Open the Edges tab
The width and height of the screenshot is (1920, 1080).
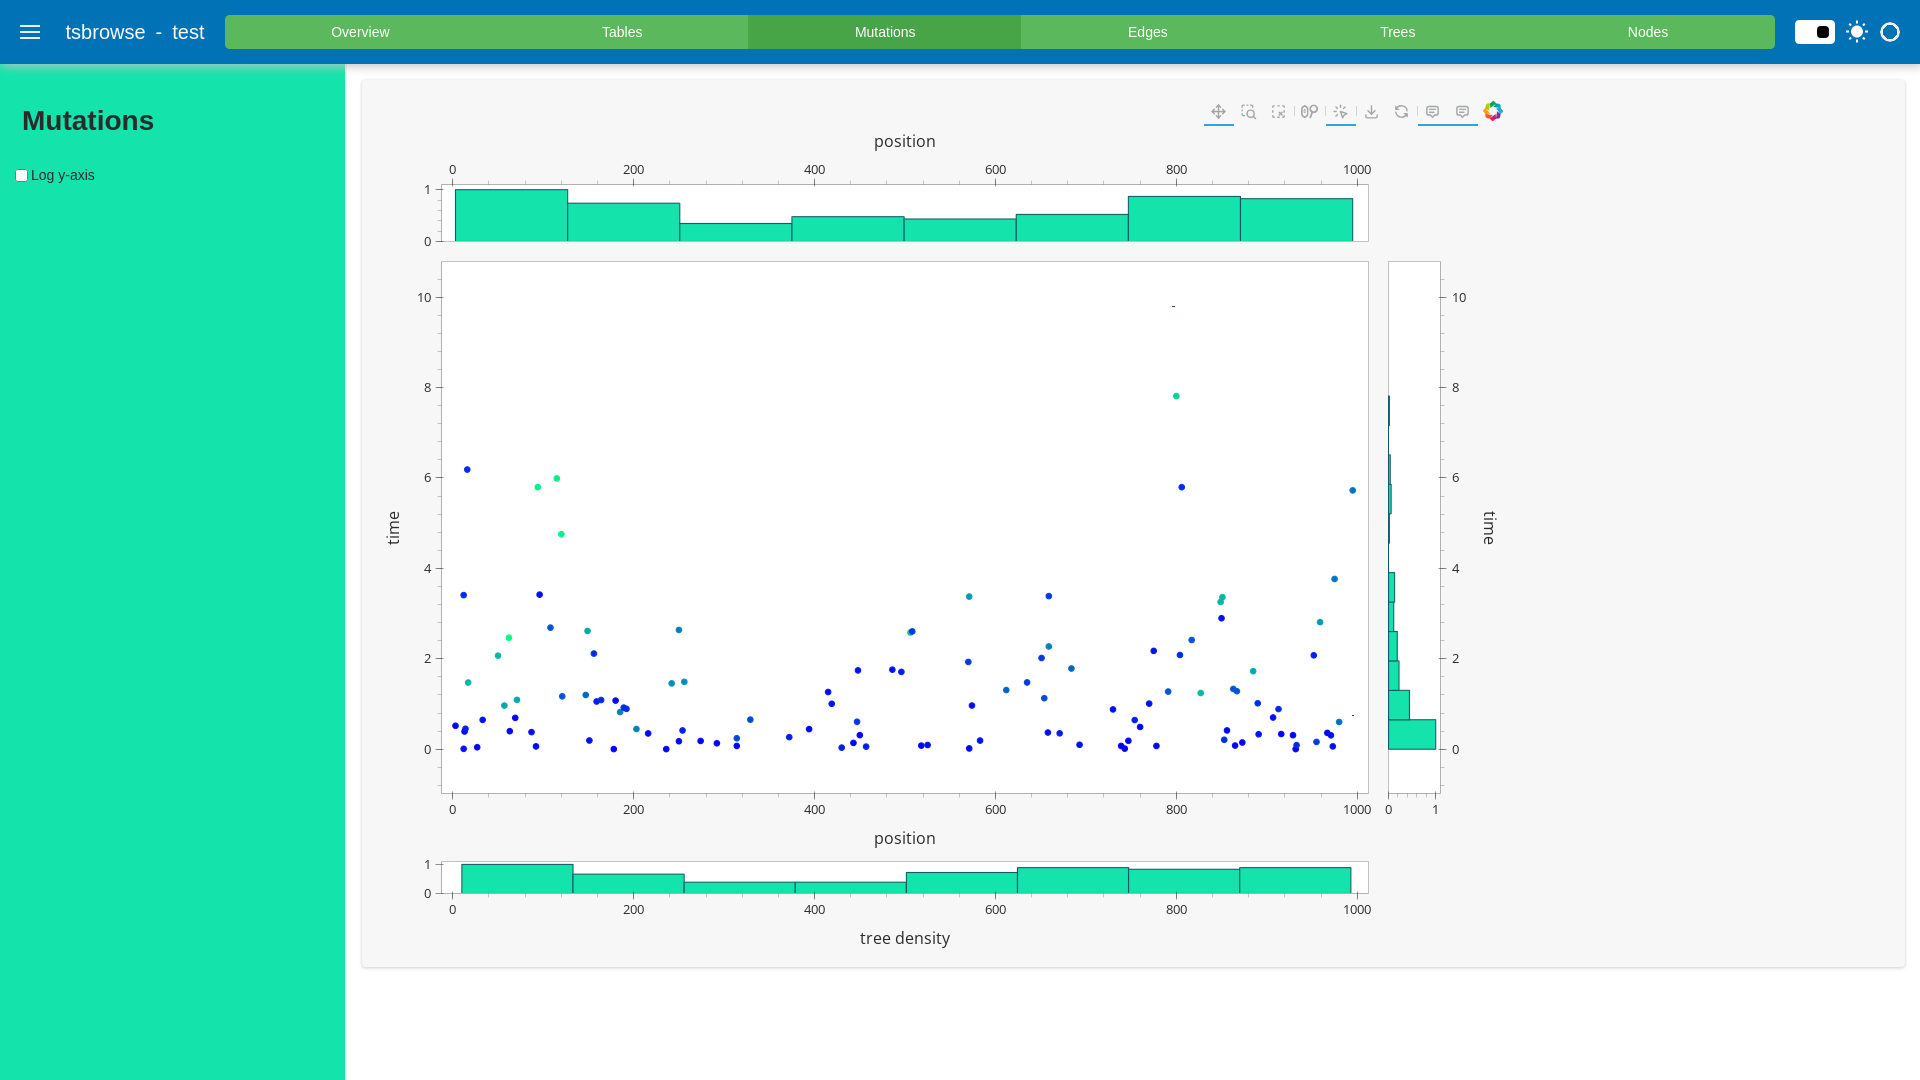pos(1147,32)
